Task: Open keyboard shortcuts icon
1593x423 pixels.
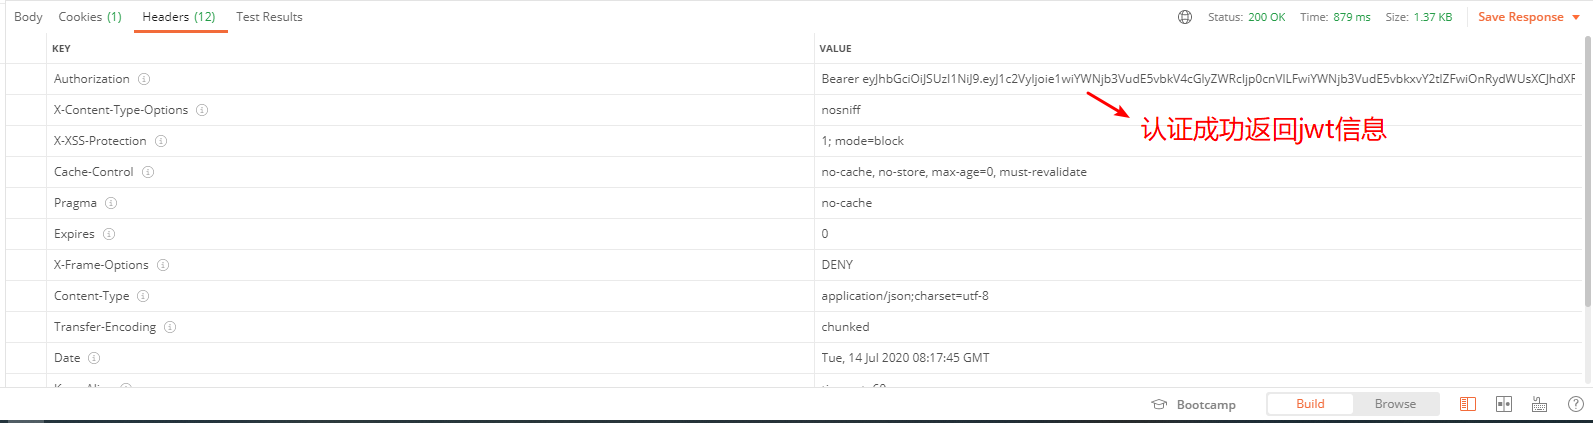Action: [1539, 404]
